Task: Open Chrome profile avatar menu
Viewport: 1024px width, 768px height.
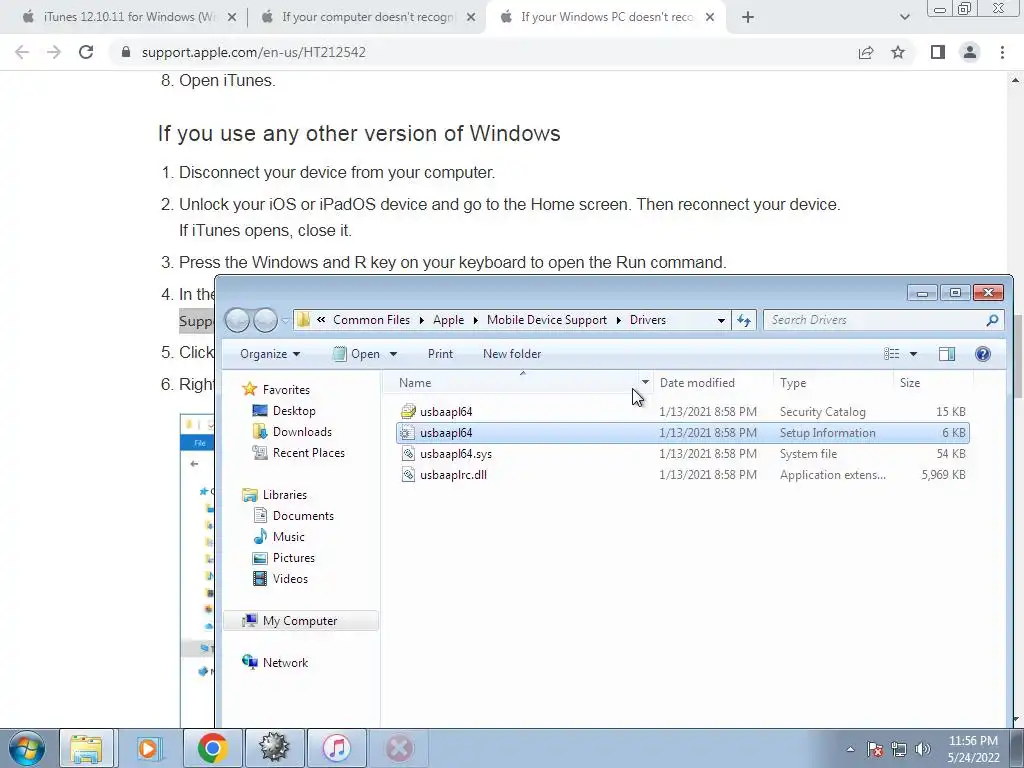Action: [x=970, y=52]
